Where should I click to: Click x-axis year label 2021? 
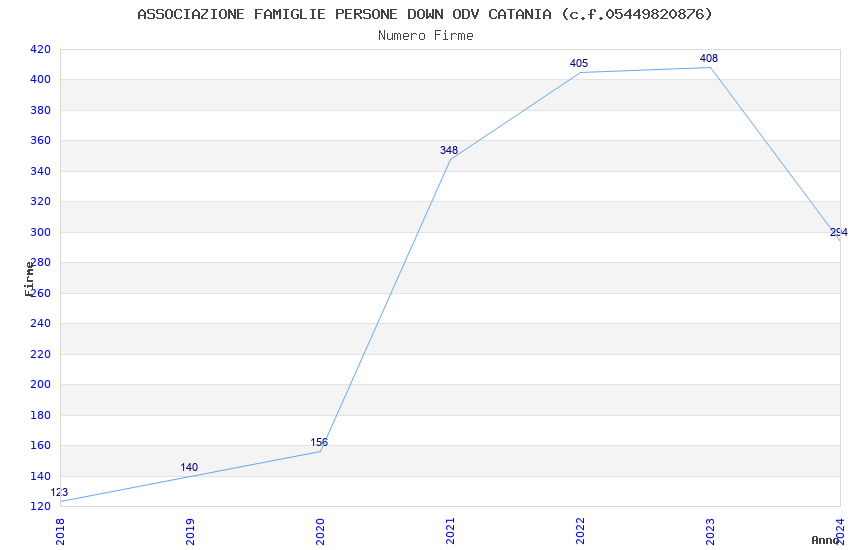(x=450, y=532)
